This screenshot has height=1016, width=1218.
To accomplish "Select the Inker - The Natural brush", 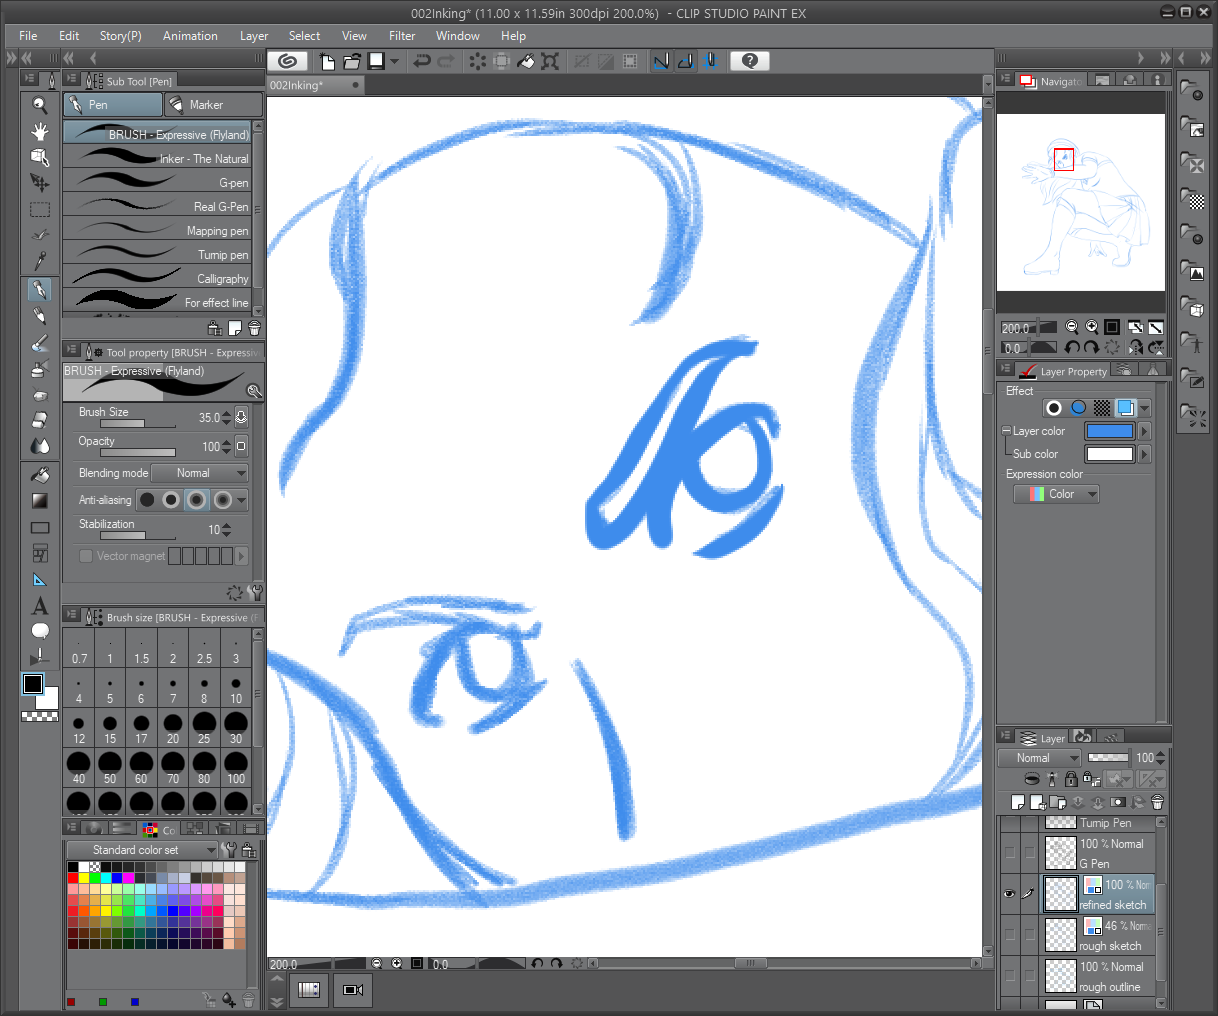I will coord(157,159).
